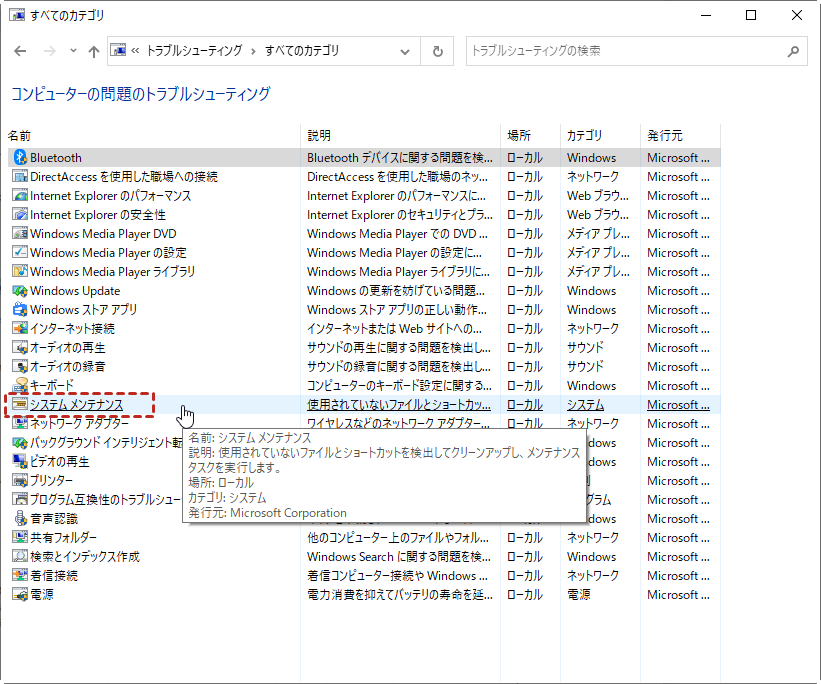Click the Windows Media Player DVD icon
The width and height of the screenshot is (821, 684).
coord(20,233)
